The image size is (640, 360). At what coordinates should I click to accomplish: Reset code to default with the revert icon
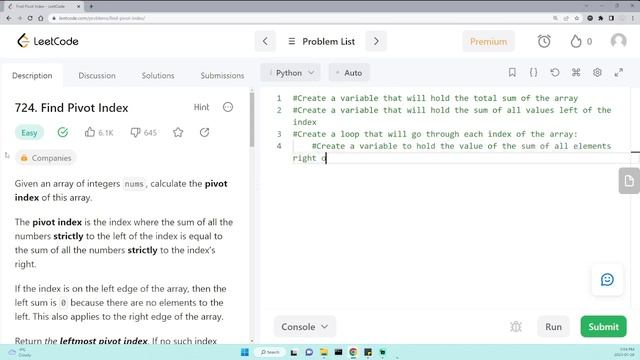(555, 73)
